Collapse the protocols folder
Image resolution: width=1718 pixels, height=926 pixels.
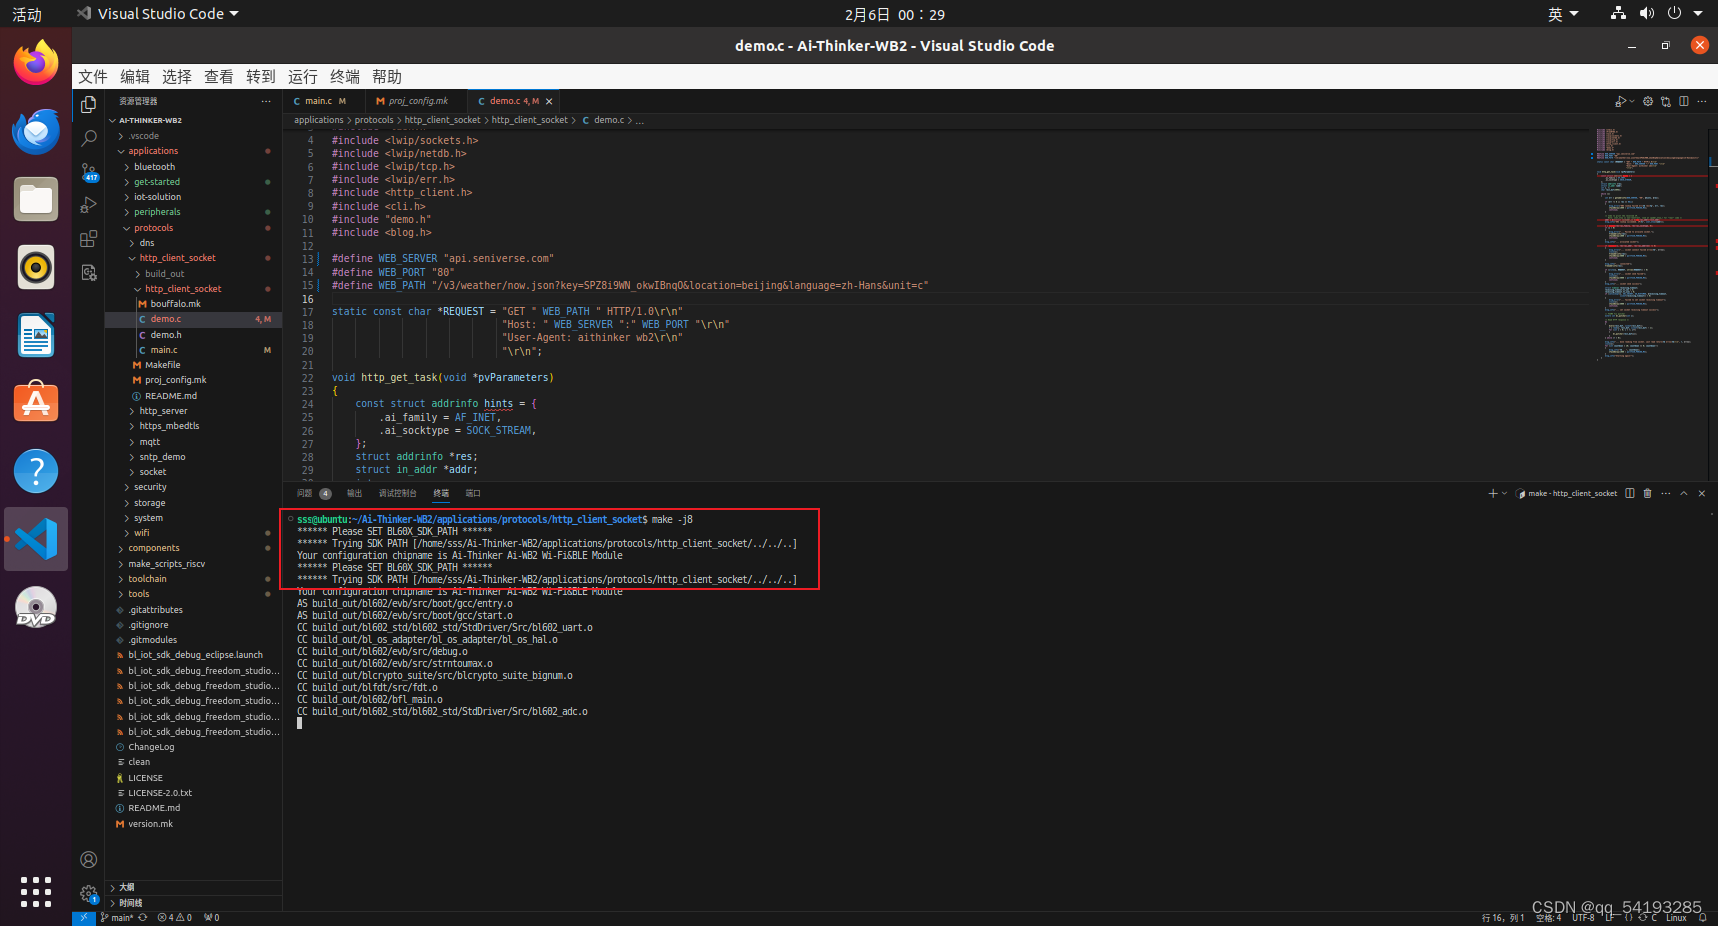click(193, 228)
